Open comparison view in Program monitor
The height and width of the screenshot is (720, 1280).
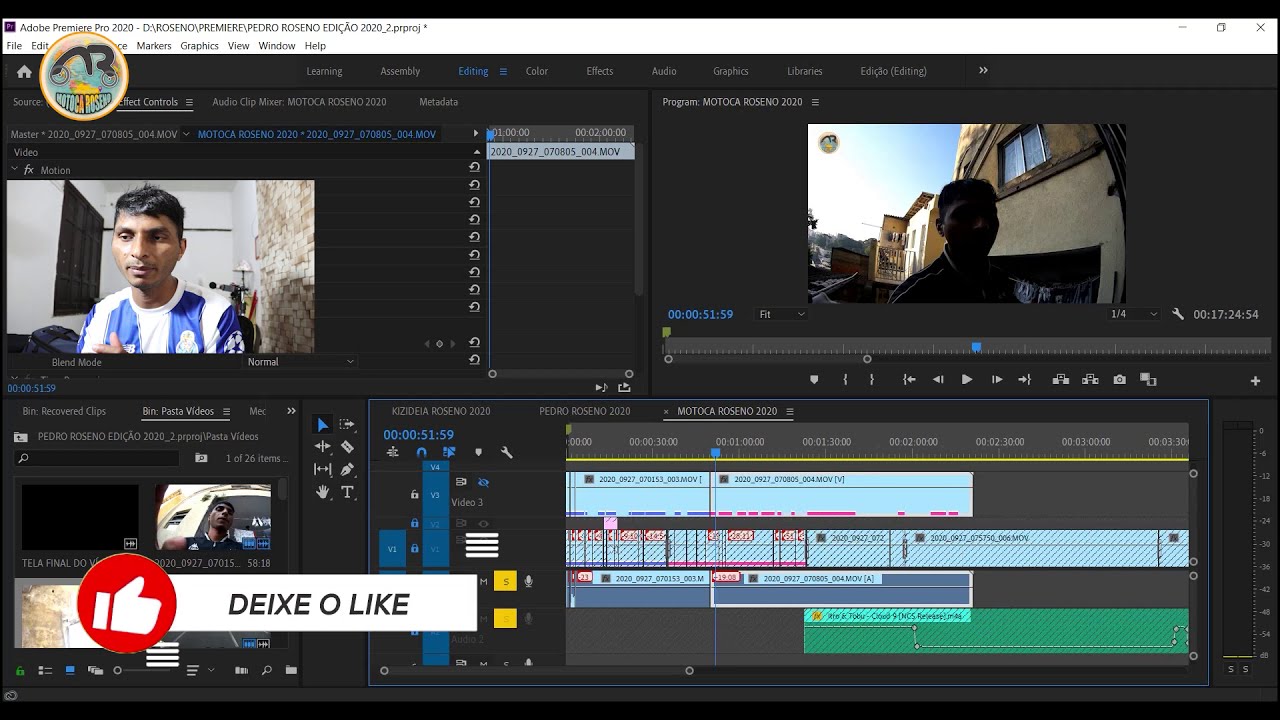1148,380
